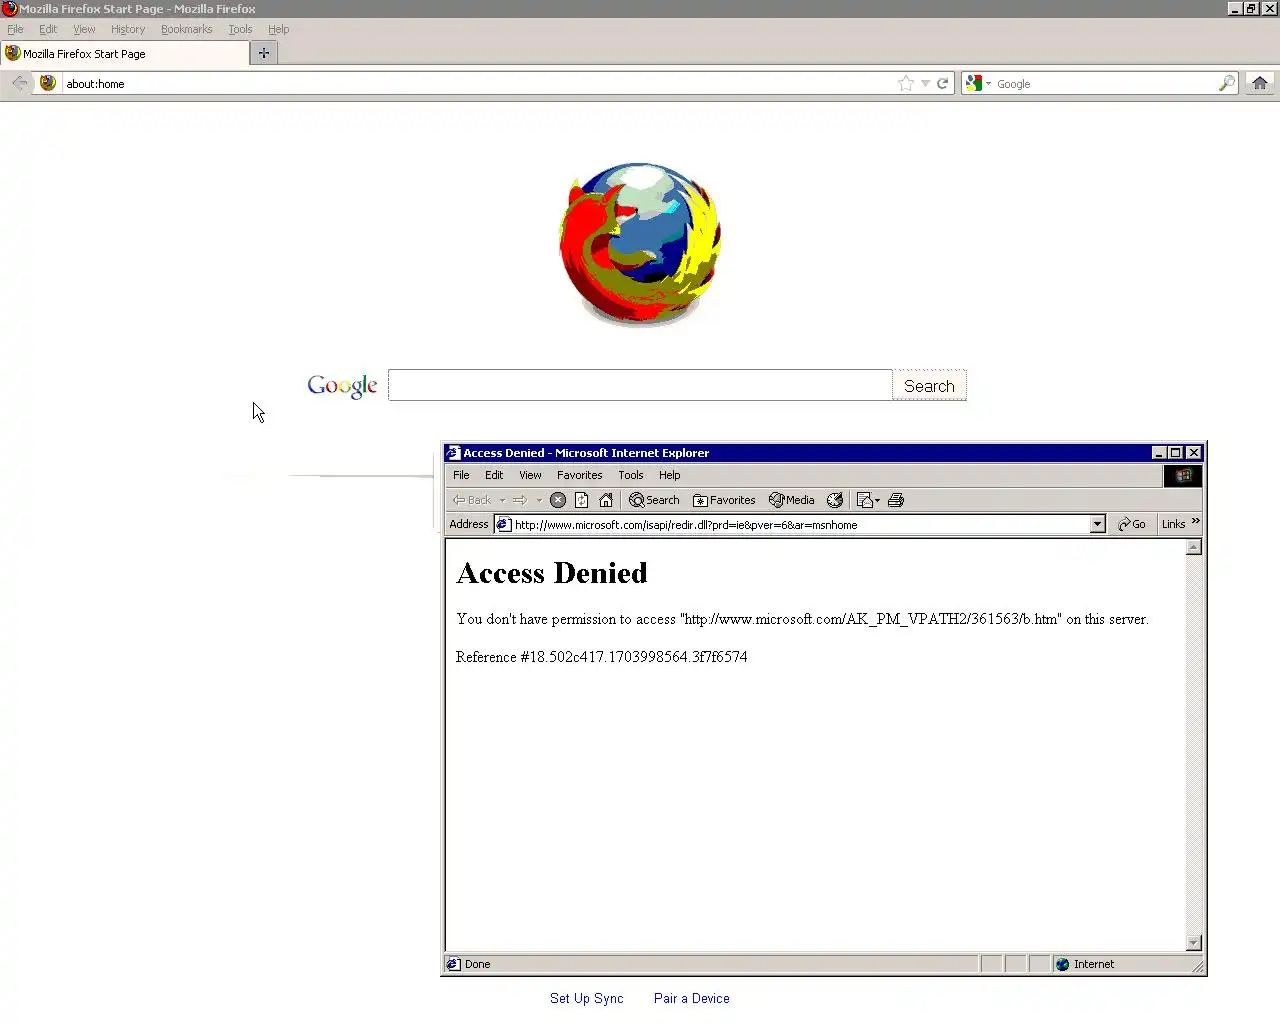This screenshot has width=1280, height=1024.
Task: Open the Search pane in Internet Explorer
Action: pyautogui.click(x=655, y=500)
